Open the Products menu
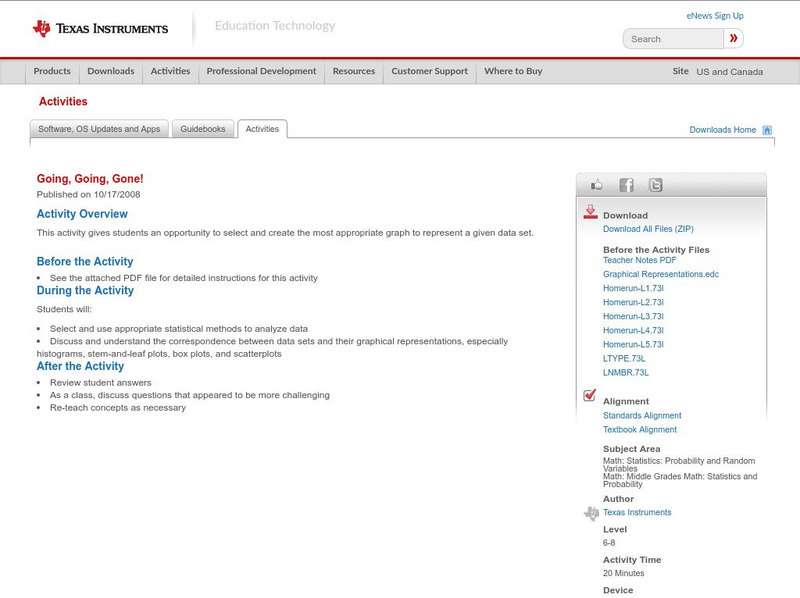 [52, 71]
